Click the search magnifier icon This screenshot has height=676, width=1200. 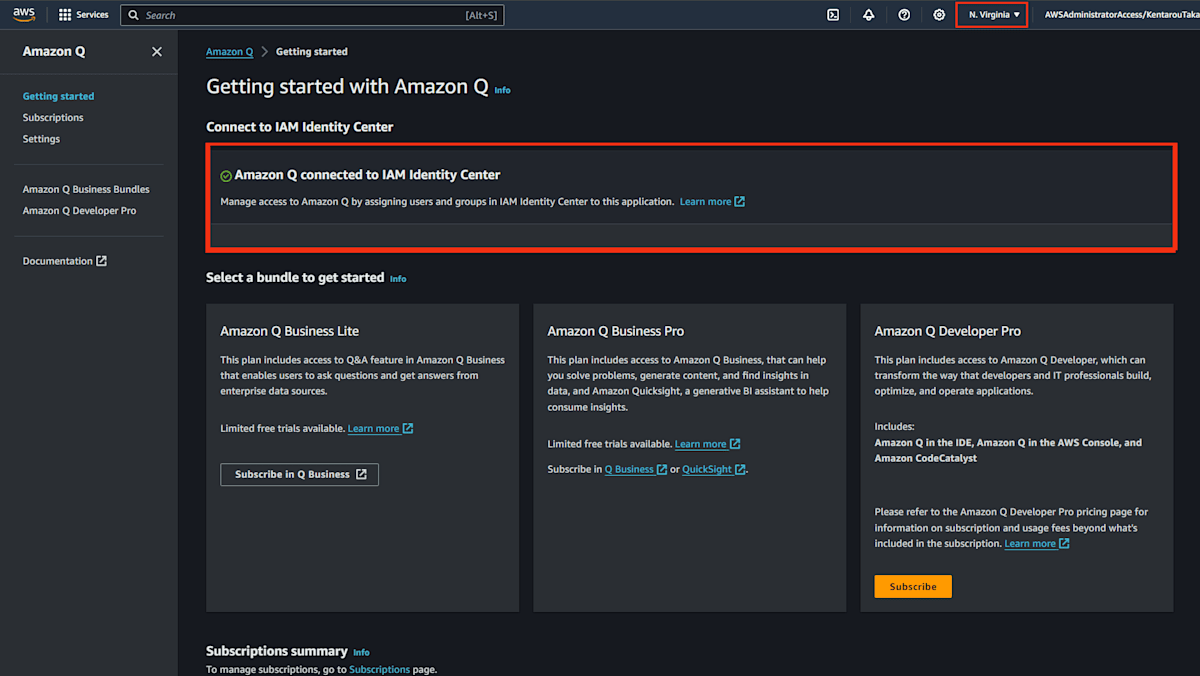[x=134, y=15]
